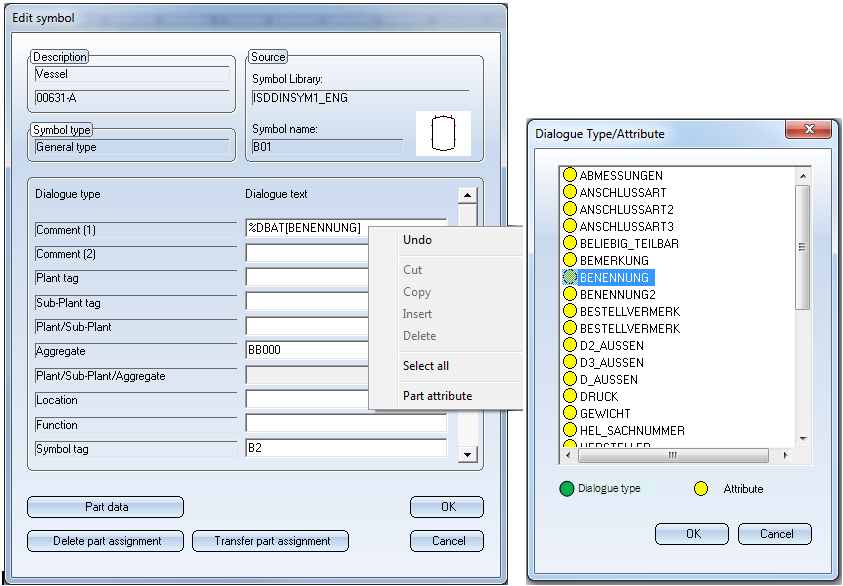Image resolution: width=843 pixels, height=586 pixels.
Task: Choose D_AUSSEN from the attribute list
Action: pos(608,380)
